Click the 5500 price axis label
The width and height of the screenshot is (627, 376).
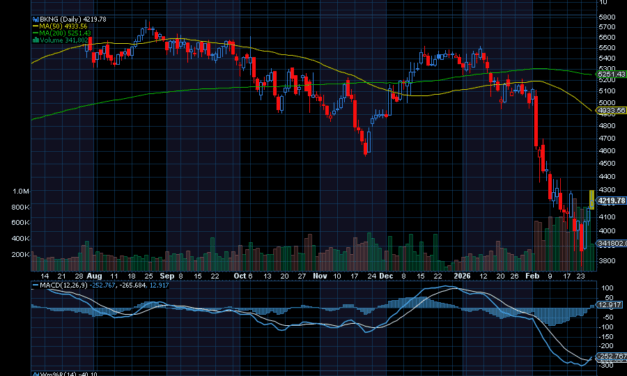[607, 48]
